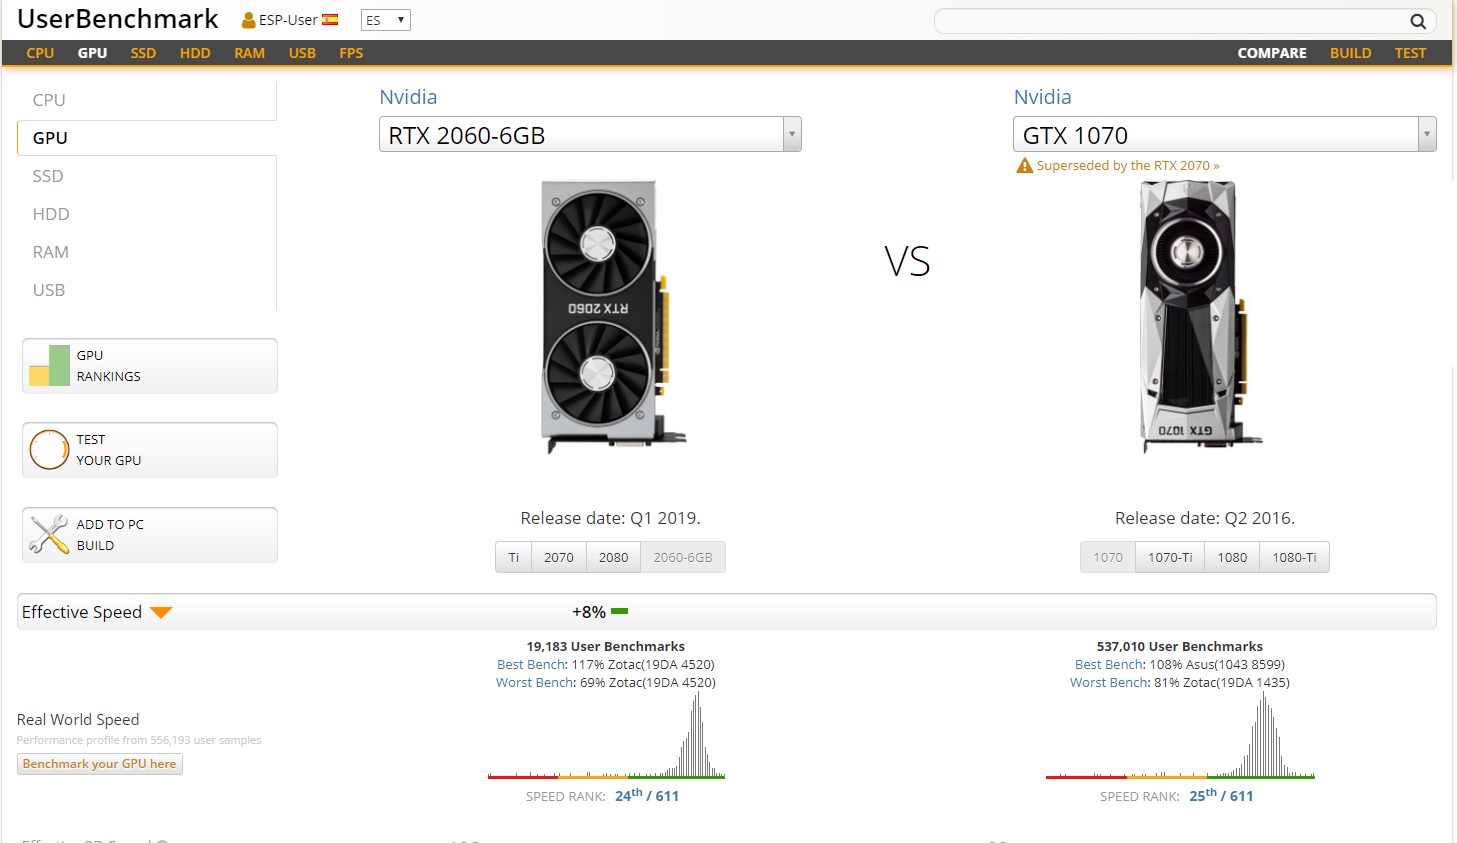Screen dimensions: 1457x843
Task: Select the GPU tab in the sidebar
Action: coord(147,138)
